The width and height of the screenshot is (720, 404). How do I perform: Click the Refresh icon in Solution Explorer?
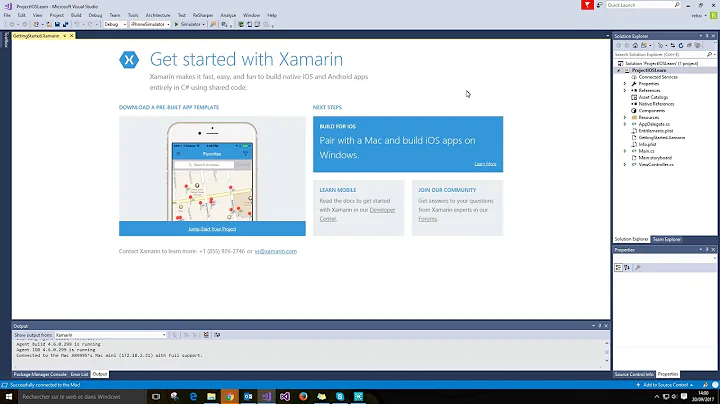click(681, 45)
